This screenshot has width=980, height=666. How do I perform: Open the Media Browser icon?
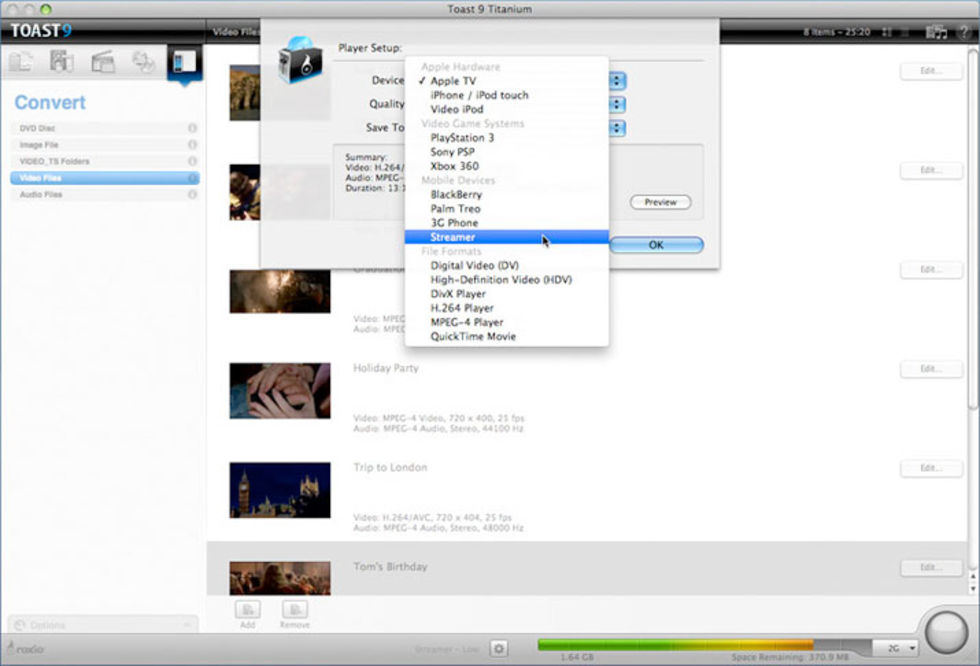click(x=936, y=32)
